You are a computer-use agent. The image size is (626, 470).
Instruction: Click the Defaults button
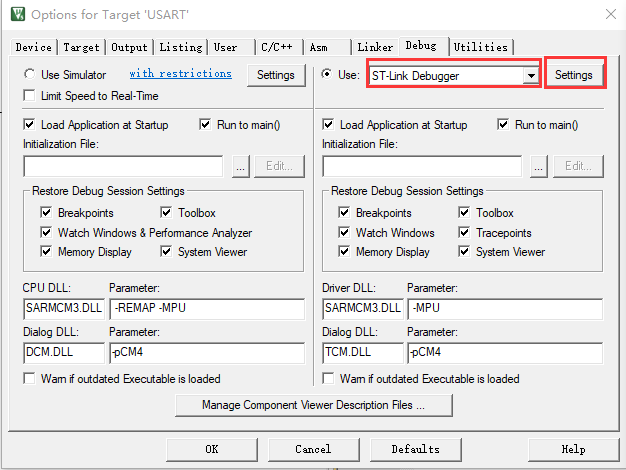pos(415,449)
